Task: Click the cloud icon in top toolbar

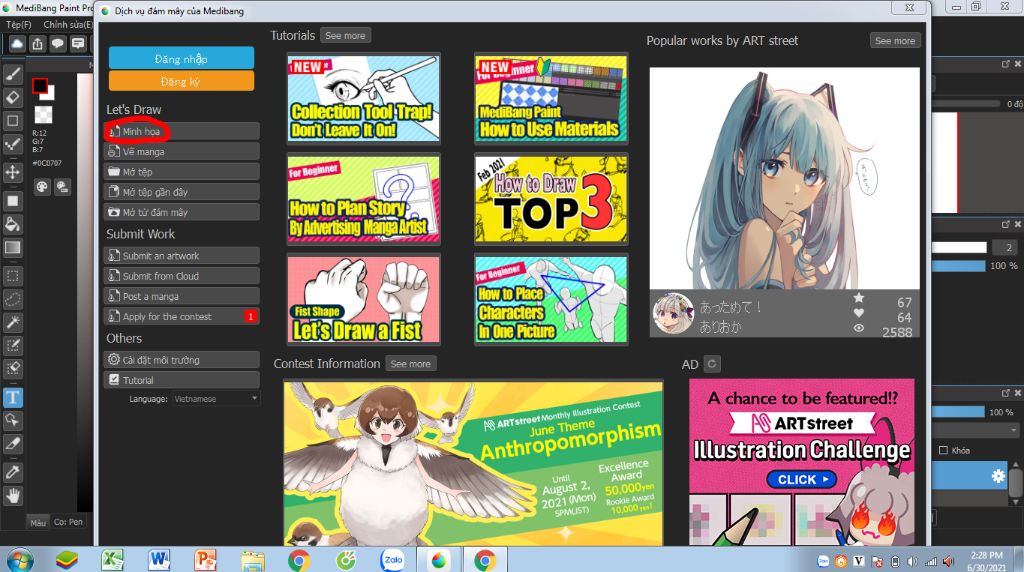Action: coord(17,44)
